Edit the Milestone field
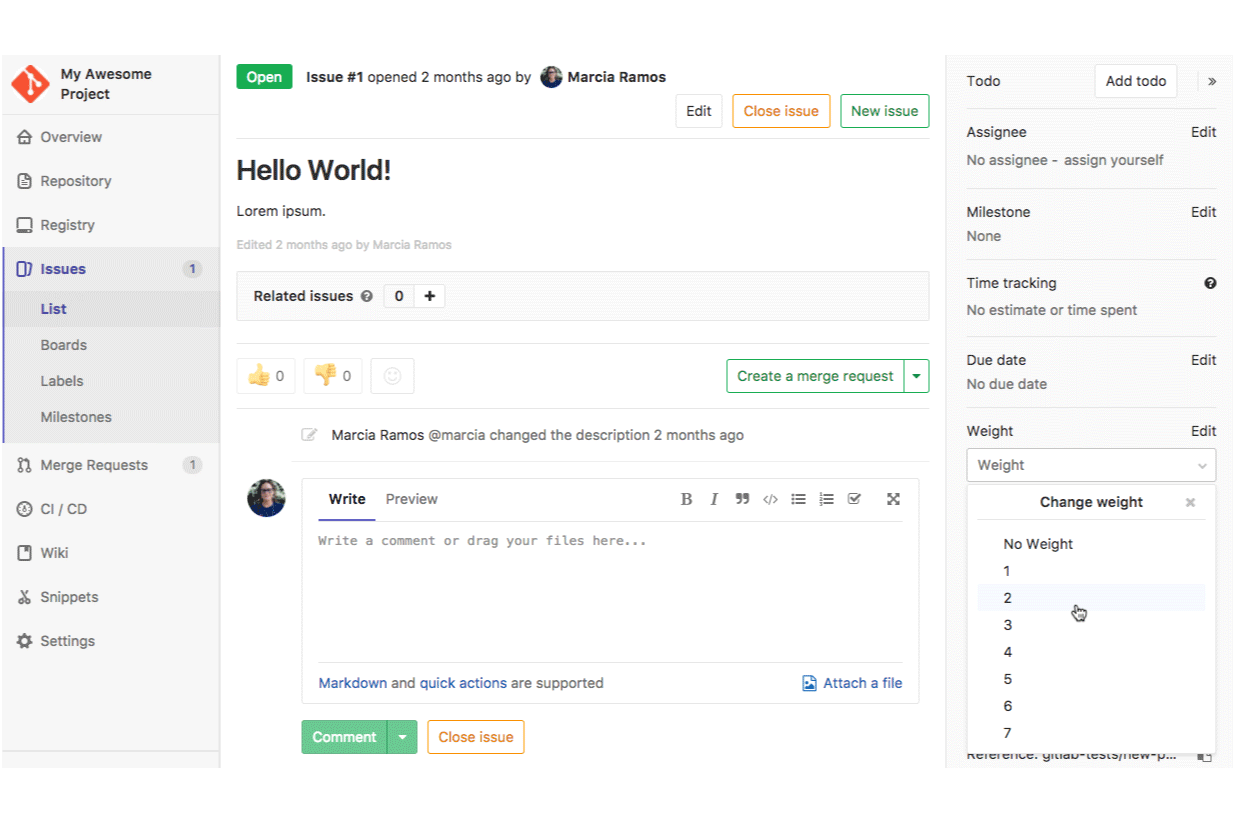 [x=1204, y=212]
